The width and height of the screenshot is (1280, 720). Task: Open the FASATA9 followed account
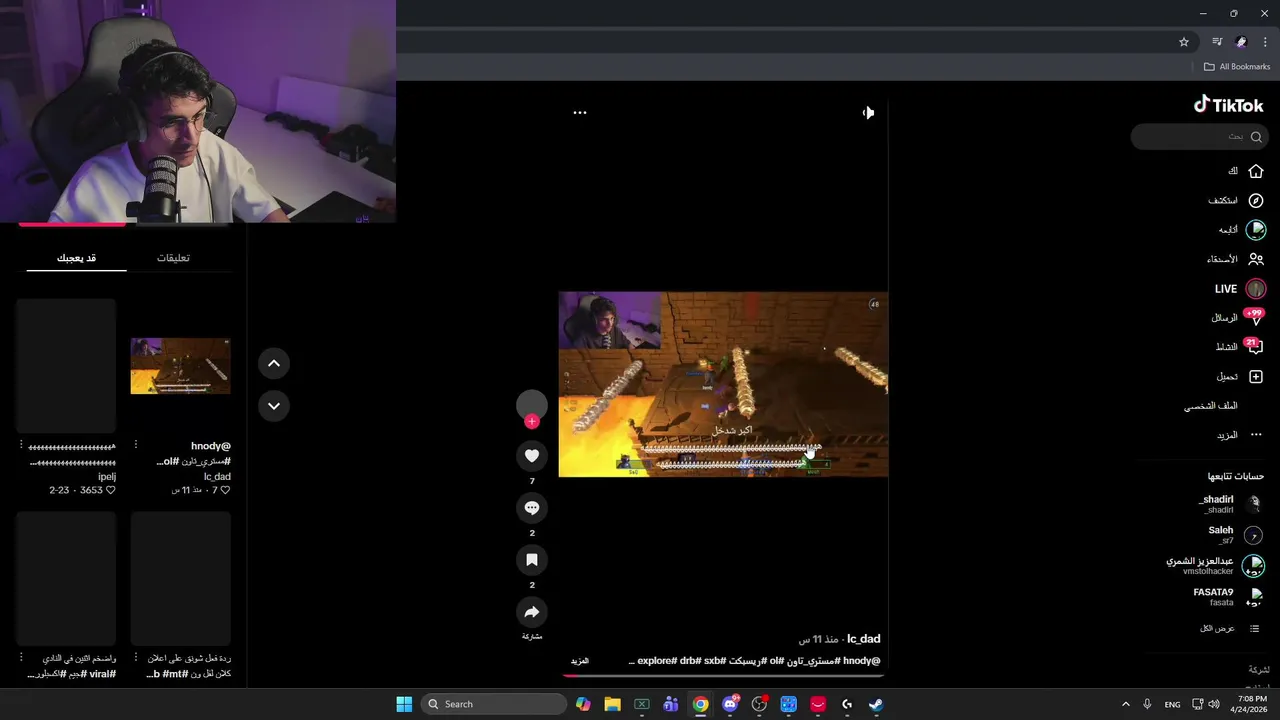(x=1228, y=597)
